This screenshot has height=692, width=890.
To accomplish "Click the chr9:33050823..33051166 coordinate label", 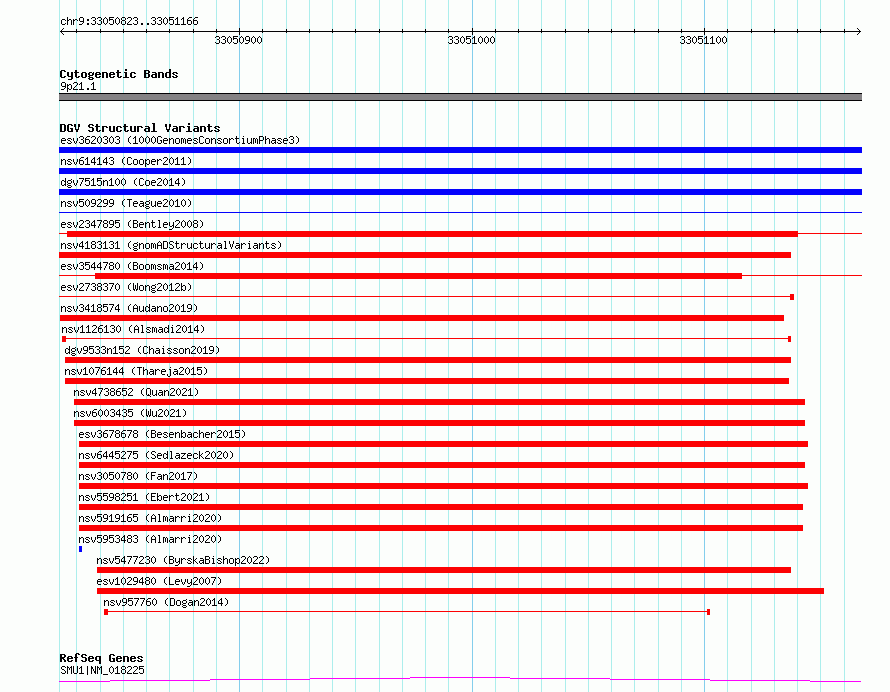I will pyautogui.click(x=129, y=22).
